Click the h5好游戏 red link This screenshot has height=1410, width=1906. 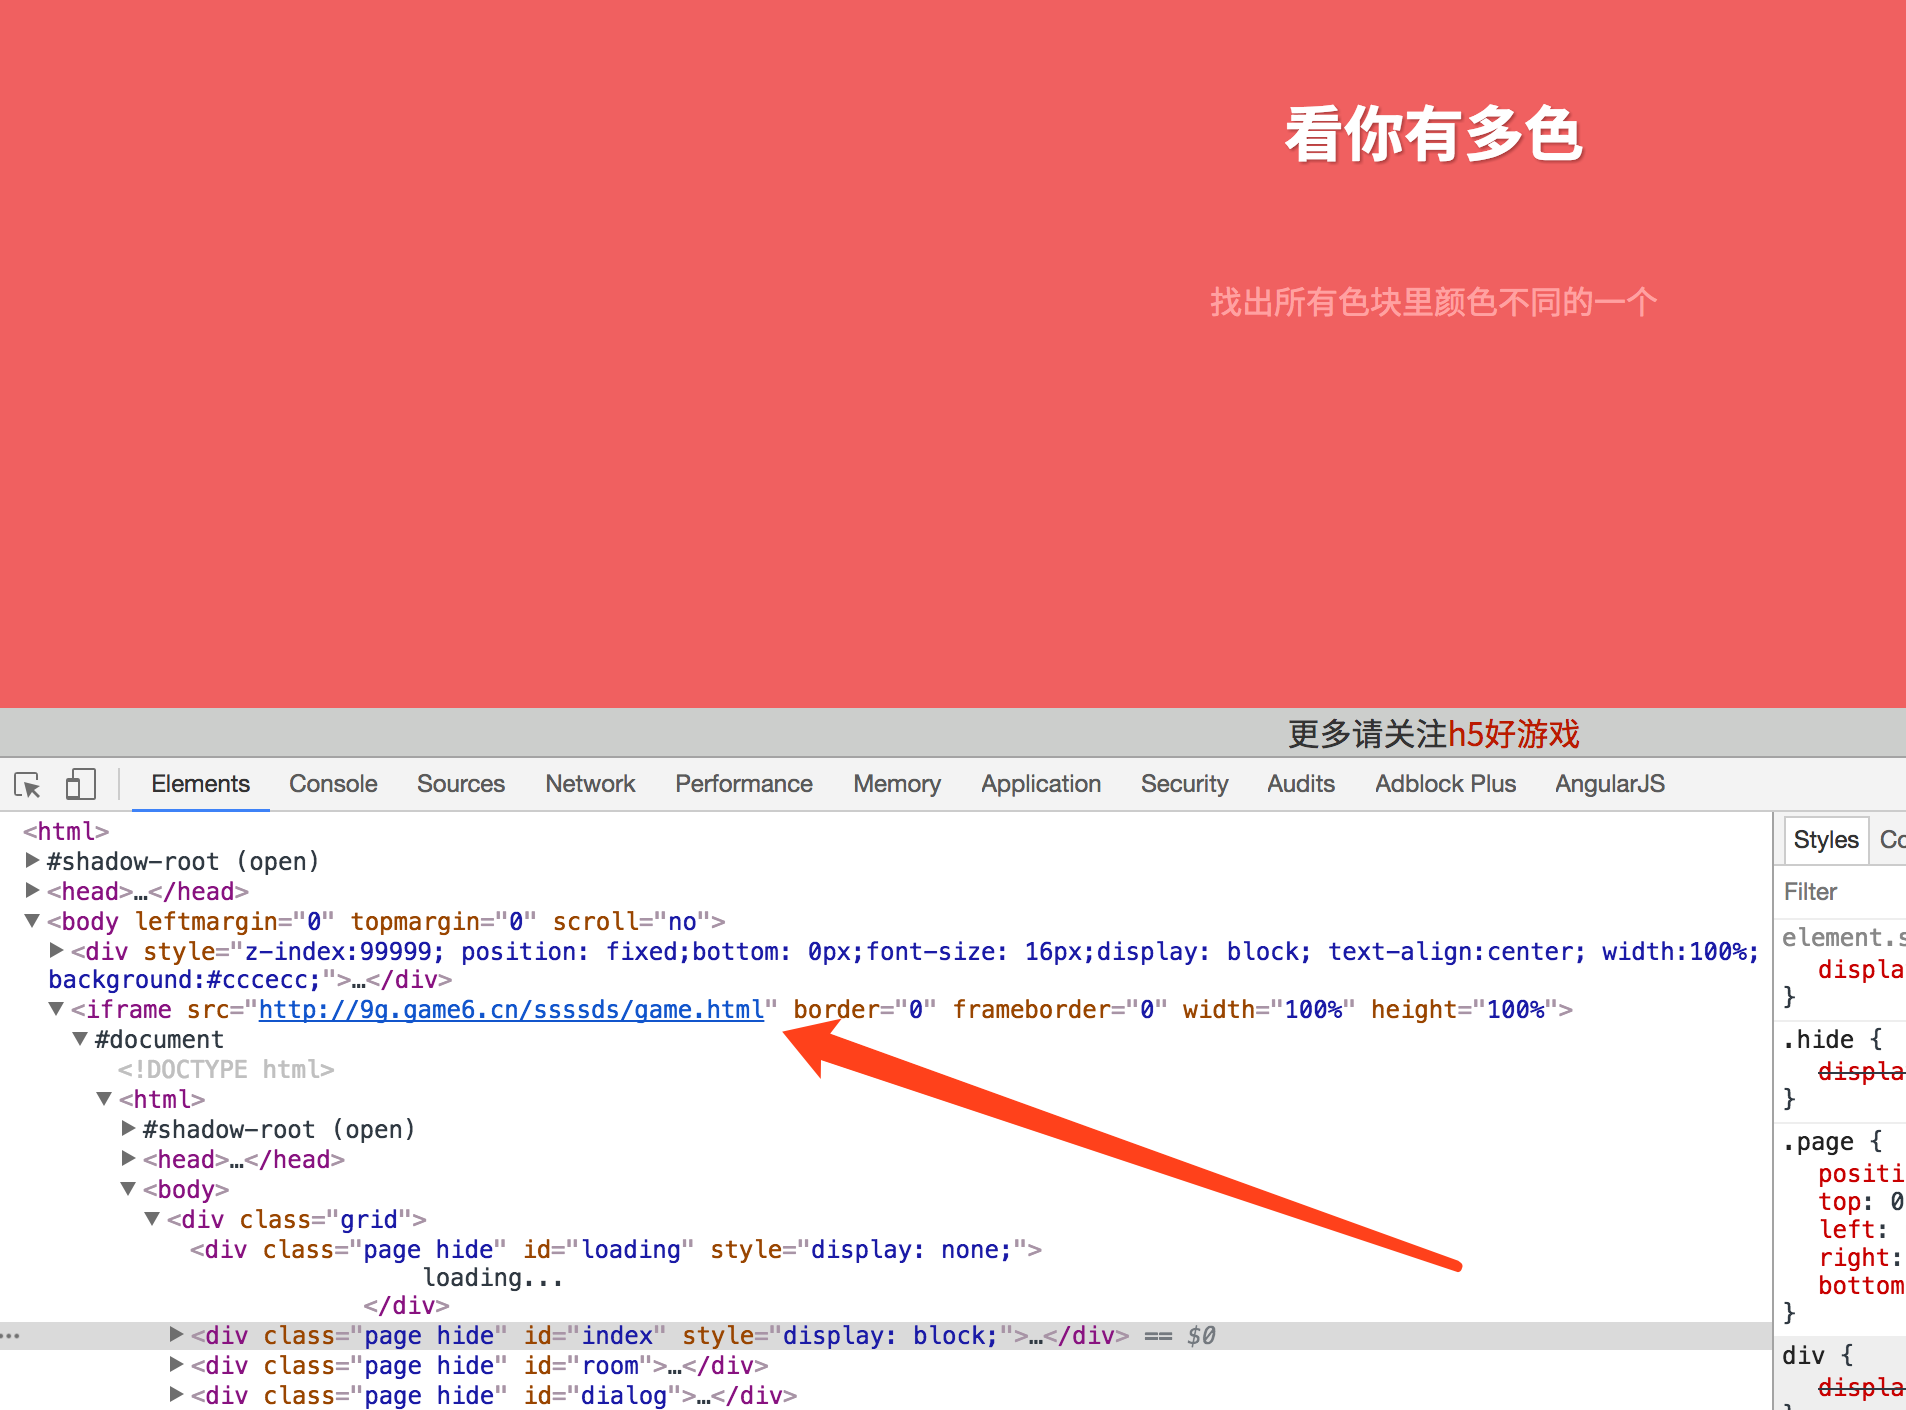[x=1513, y=734]
